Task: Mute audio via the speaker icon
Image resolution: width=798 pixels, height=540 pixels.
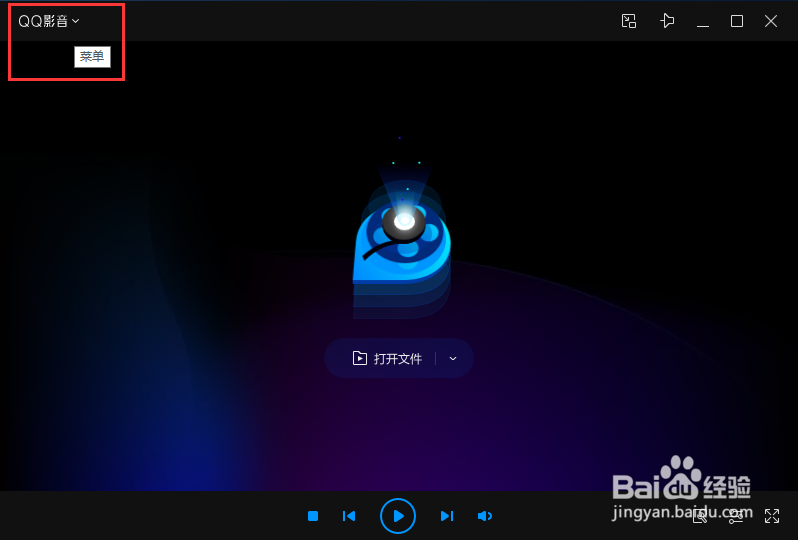Action: [x=484, y=516]
